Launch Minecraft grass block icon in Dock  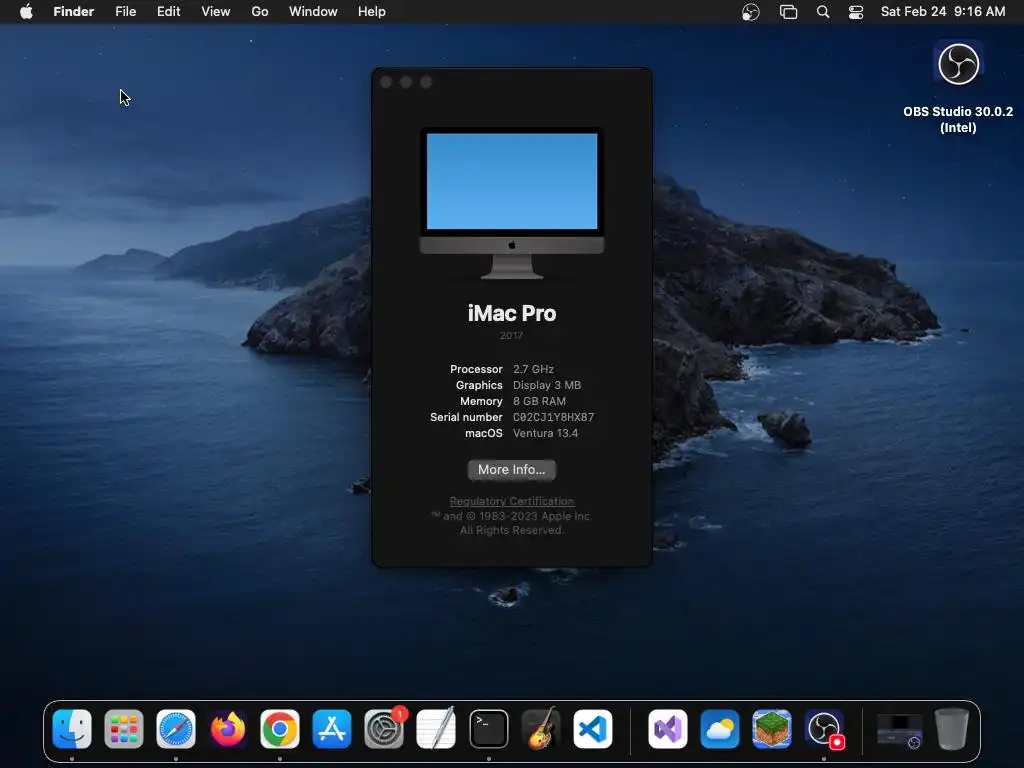click(772, 729)
